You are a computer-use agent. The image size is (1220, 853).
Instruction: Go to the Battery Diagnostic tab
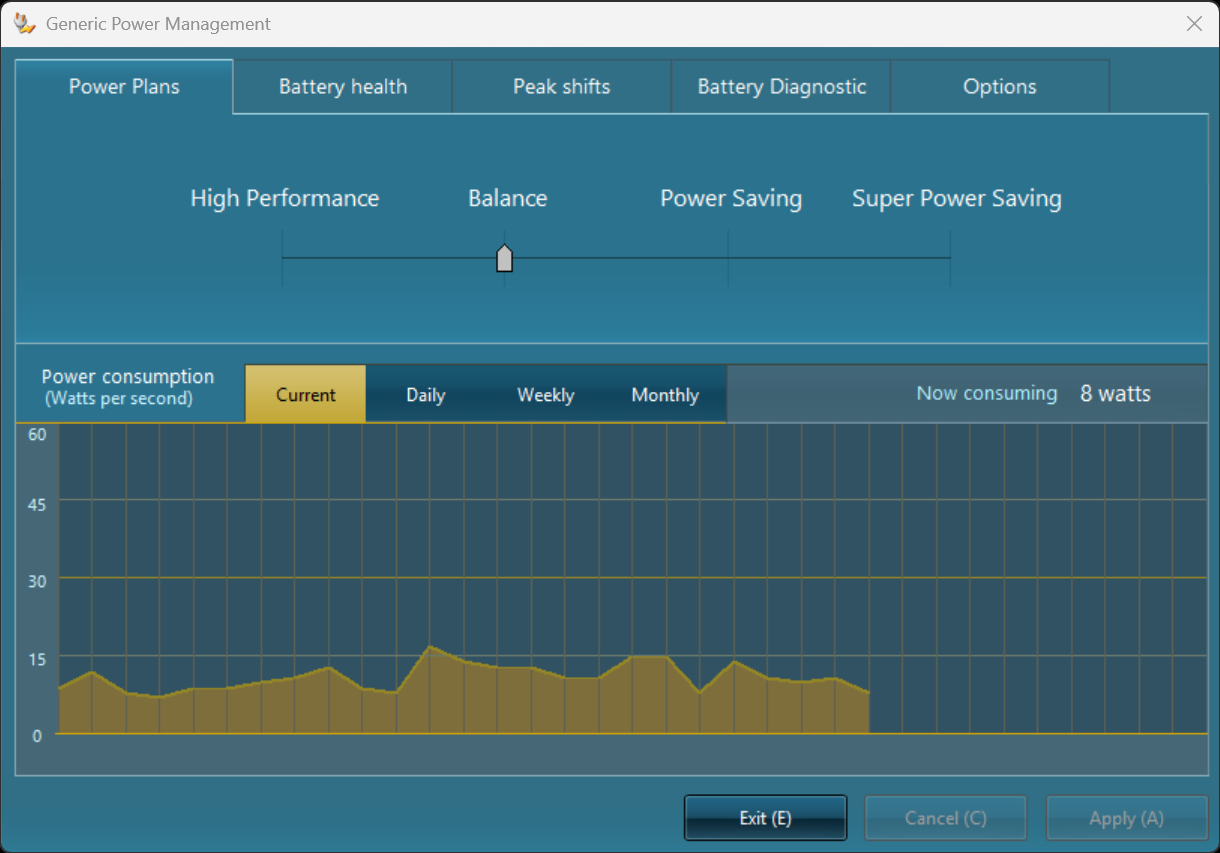tap(781, 87)
